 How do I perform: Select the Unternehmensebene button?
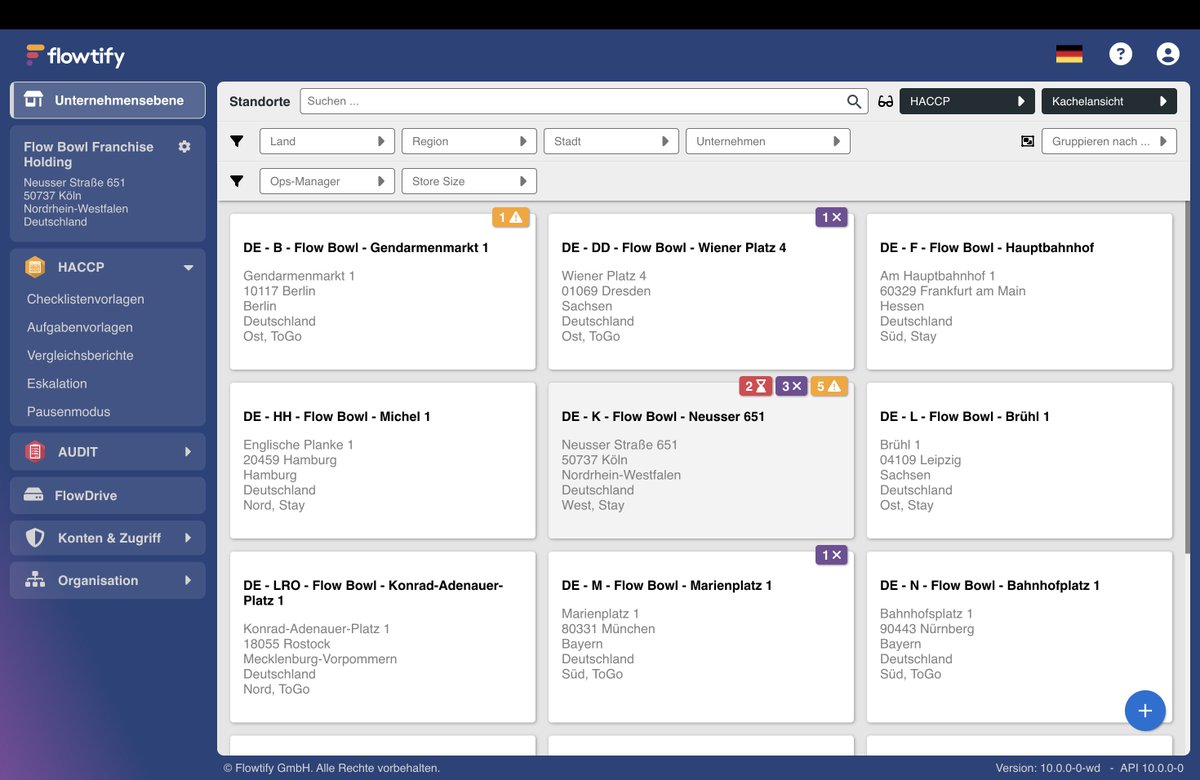108,100
